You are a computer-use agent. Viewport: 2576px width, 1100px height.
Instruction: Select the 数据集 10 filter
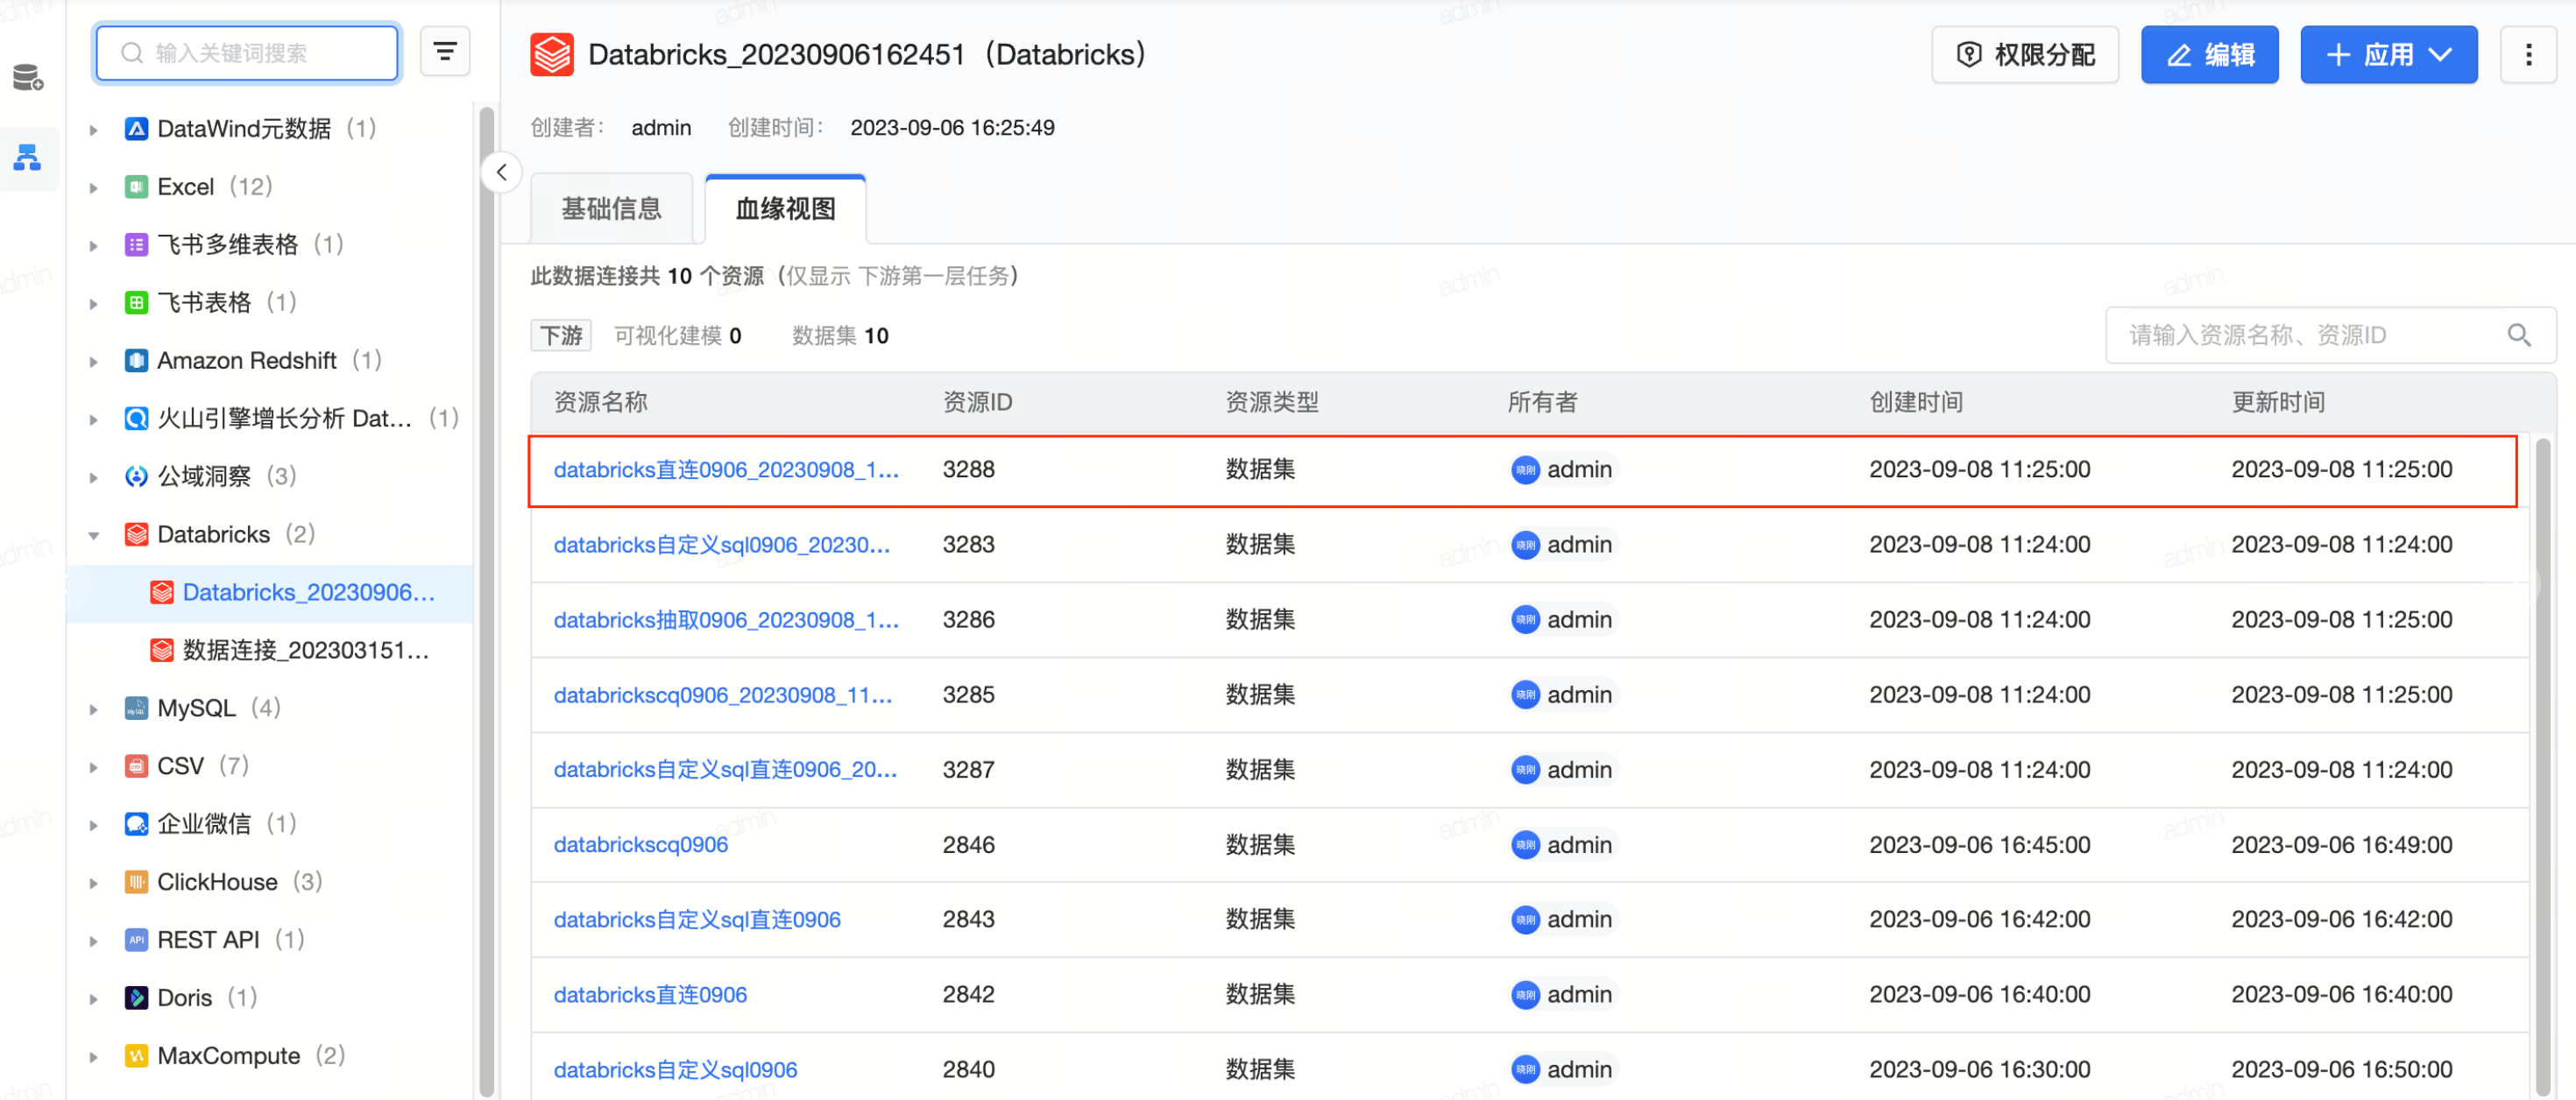[x=840, y=336]
